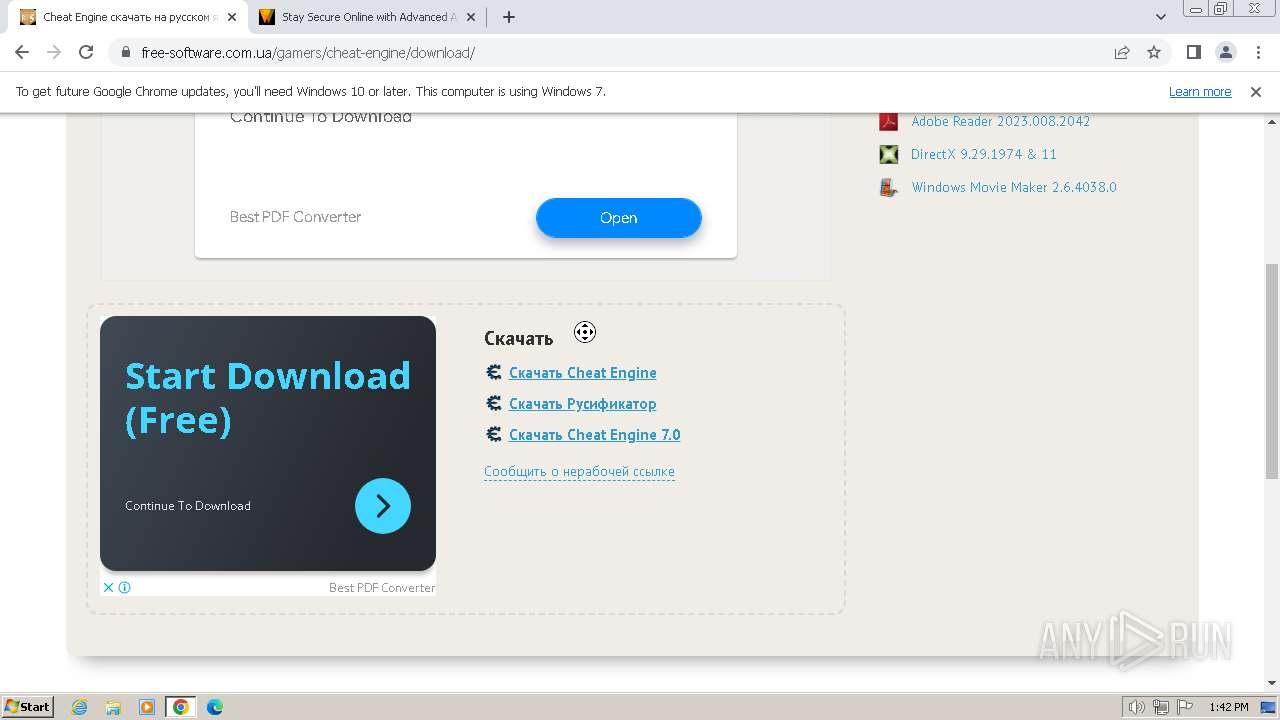Close the Stay Secure Online tab
The height and width of the screenshot is (720, 1280).
click(470, 17)
